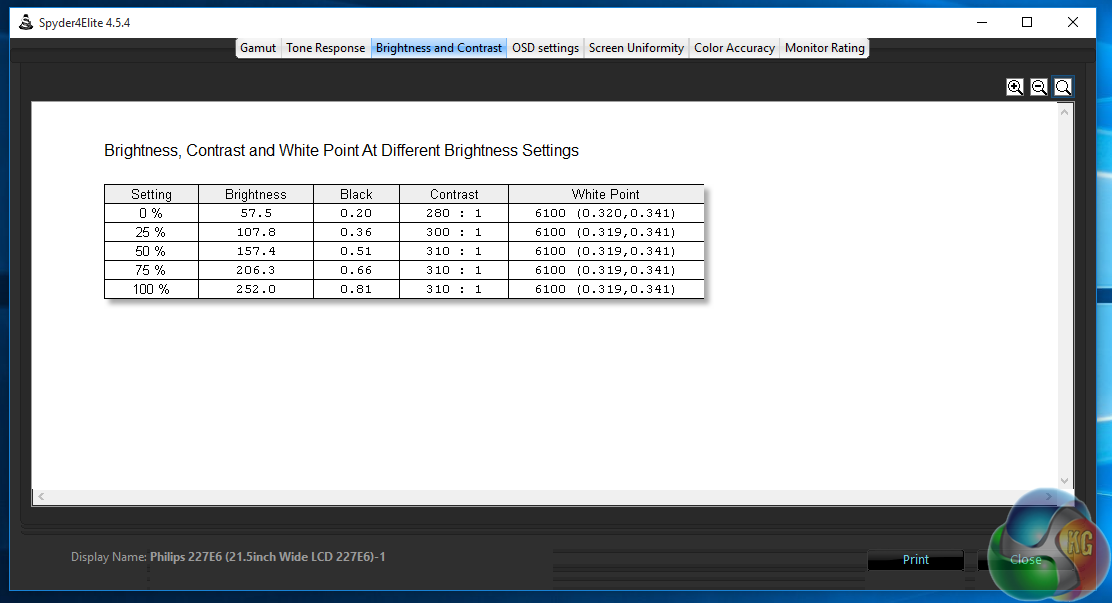The width and height of the screenshot is (1112, 603).
Task: Go to the OSD settings tab
Action: (545, 48)
